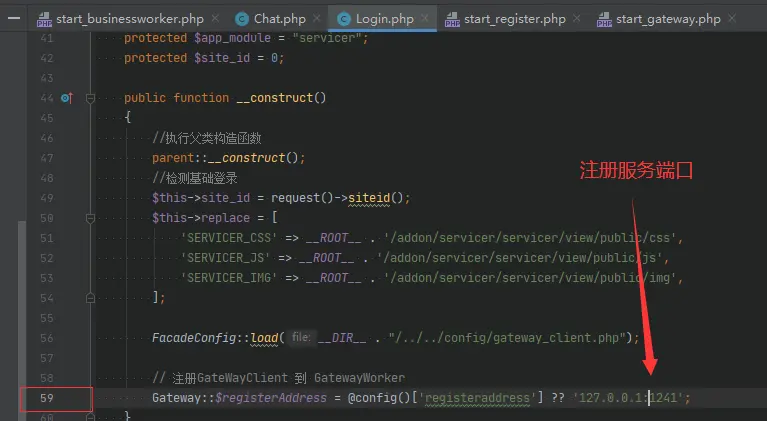
Task: Click line number 59 in the gutter
Action: click(x=47, y=398)
